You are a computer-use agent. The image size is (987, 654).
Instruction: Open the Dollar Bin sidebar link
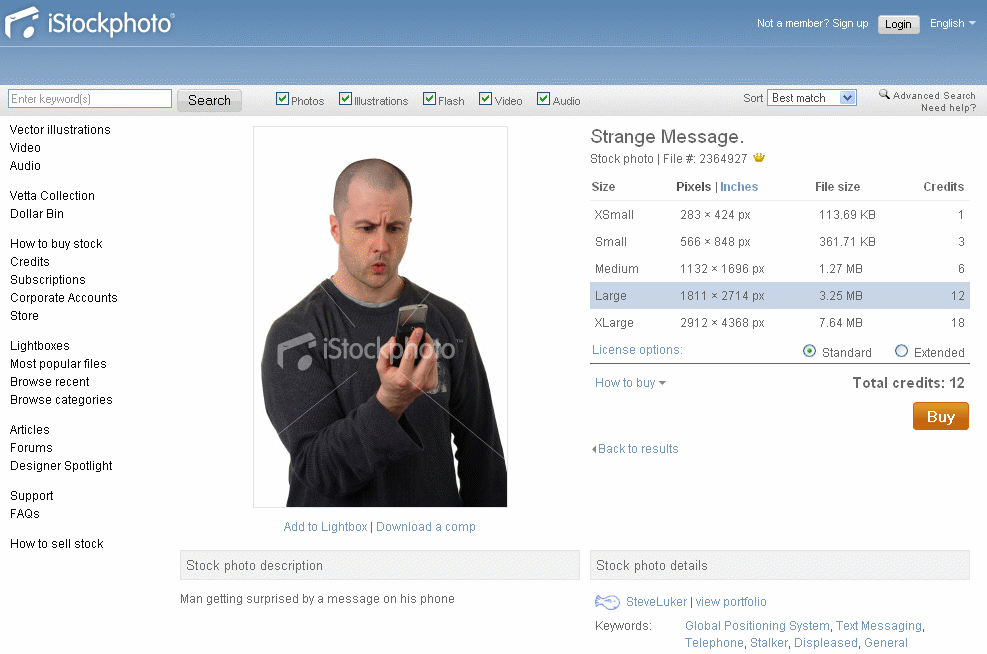[x=37, y=214]
